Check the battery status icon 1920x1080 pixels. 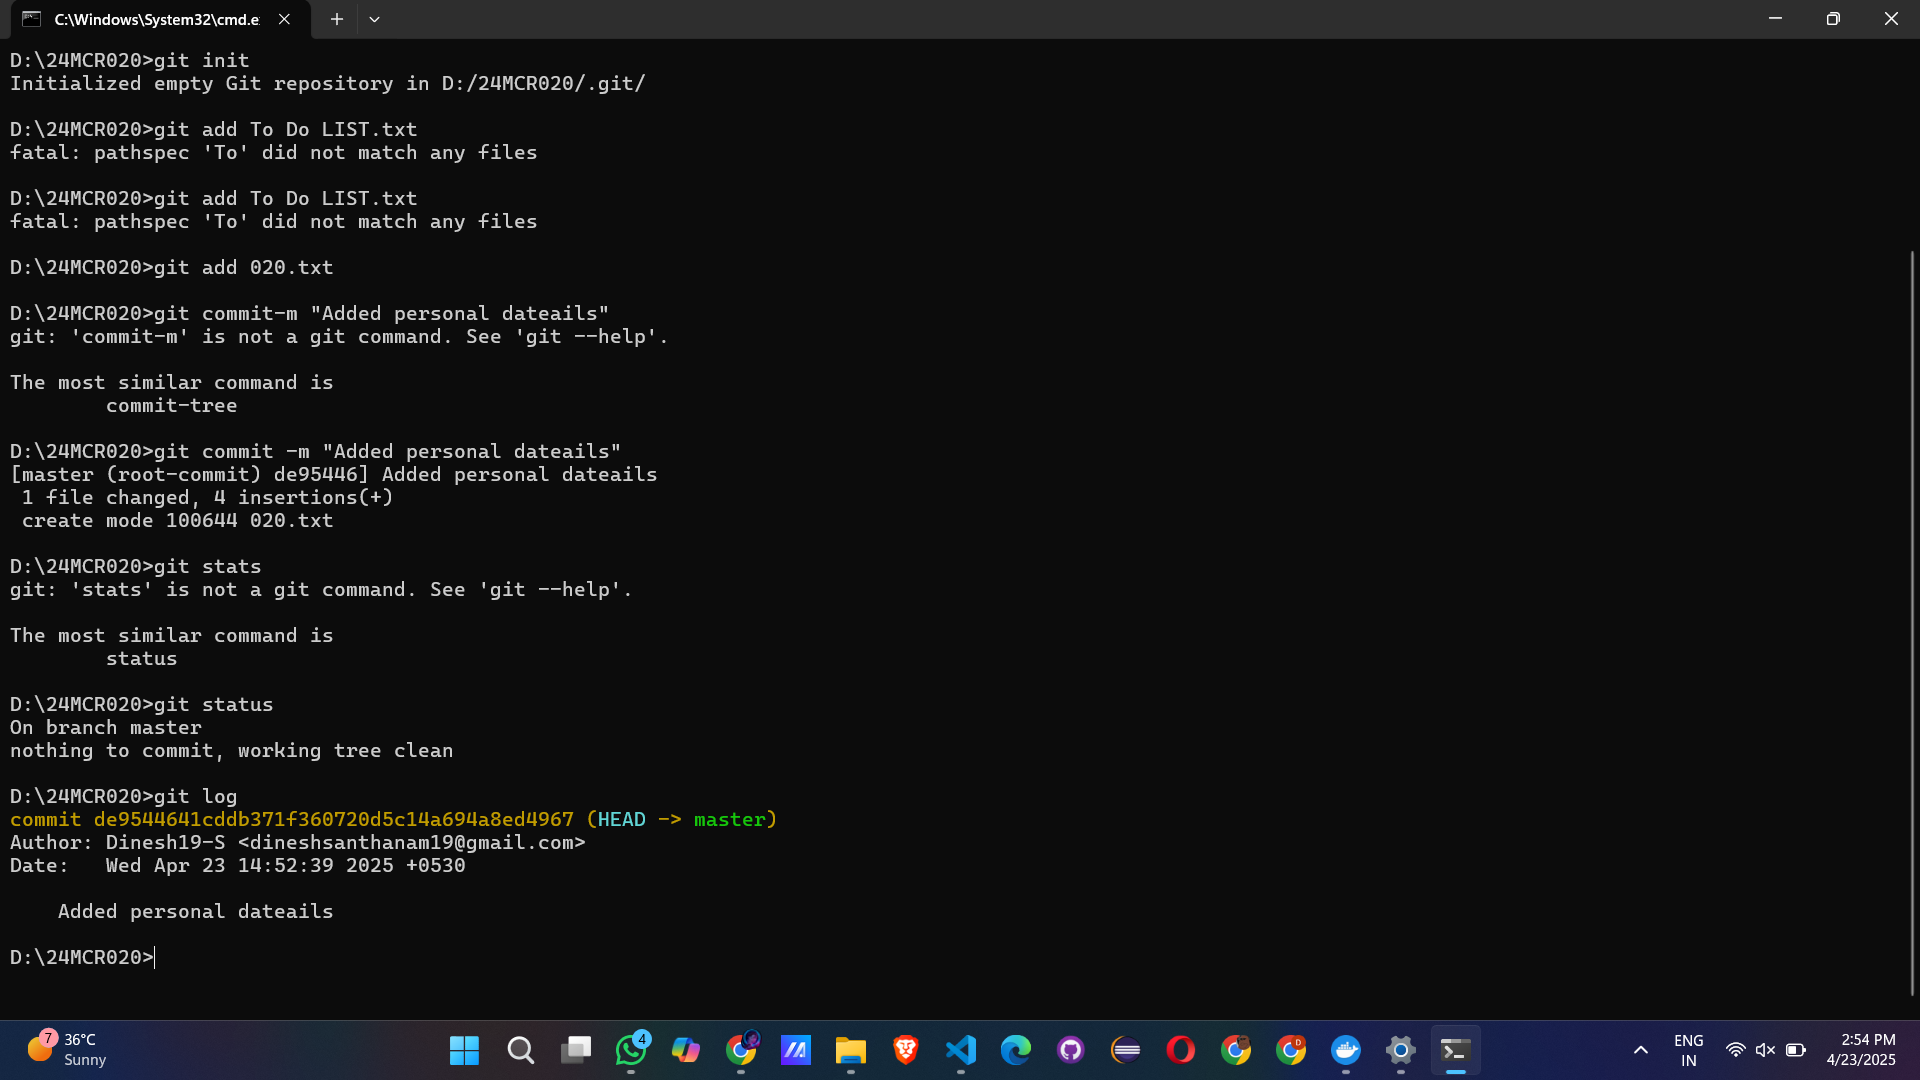1796,1050
